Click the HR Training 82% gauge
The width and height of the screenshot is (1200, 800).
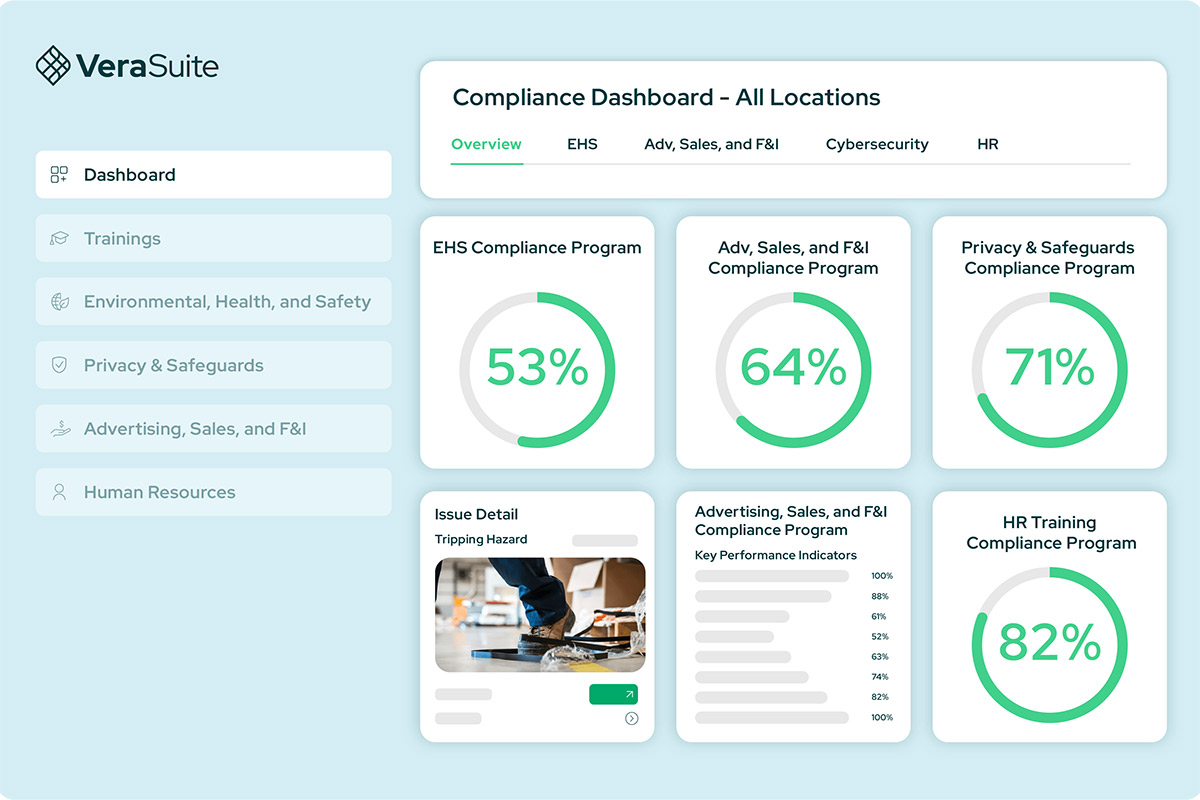pyautogui.click(x=1049, y=645)
